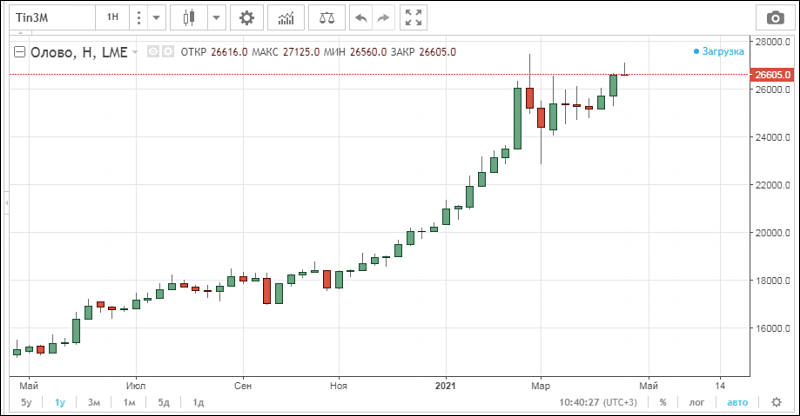
Task: Open the chart style dropdown arrow
Action: coord(217,18)
